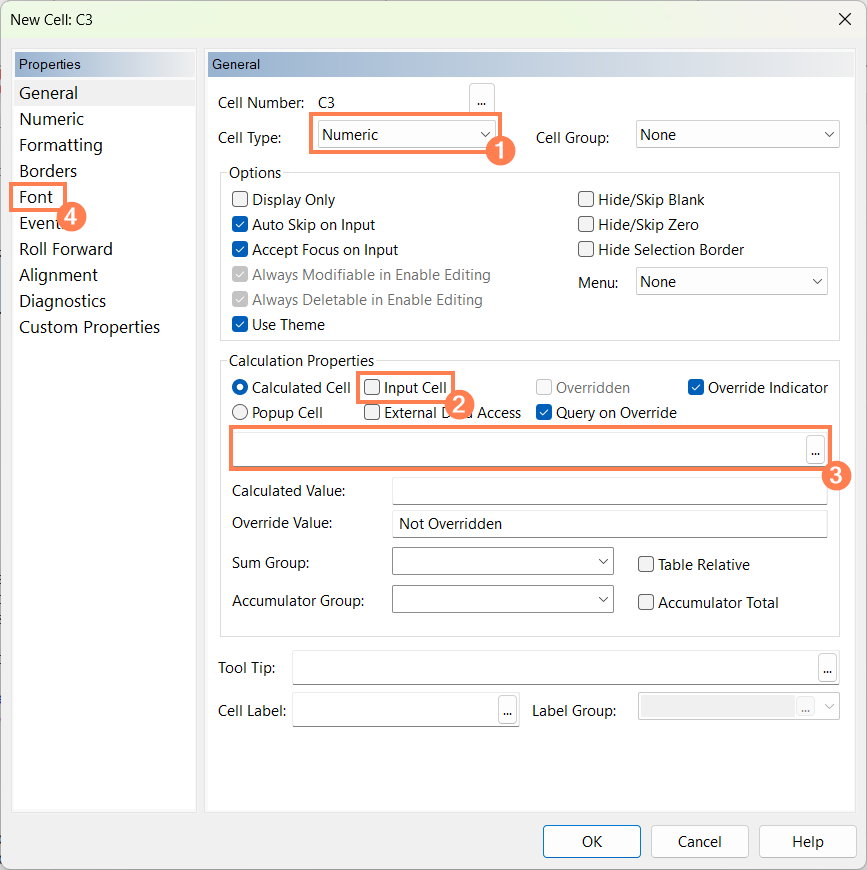Screen dimensions: 867x870
Task: Toggle Hide/Skip Zero checkbox
Action: coord(586,225)
